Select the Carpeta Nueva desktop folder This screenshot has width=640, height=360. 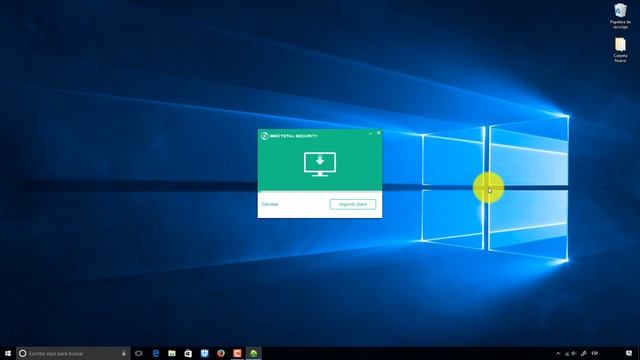point(620,50)
